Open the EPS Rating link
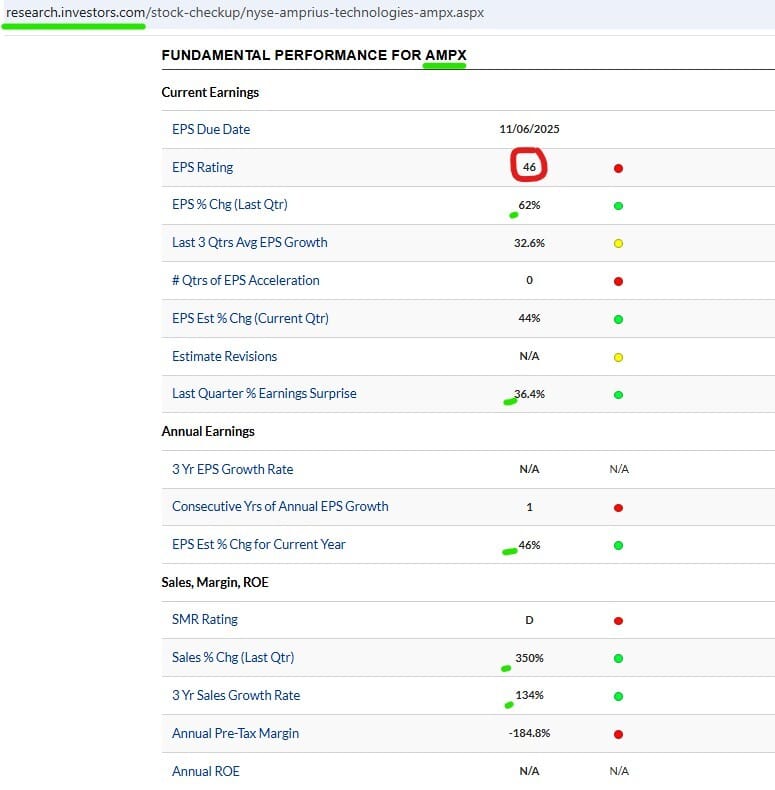Viewport: 775px width, 790px height. (203, 167)
